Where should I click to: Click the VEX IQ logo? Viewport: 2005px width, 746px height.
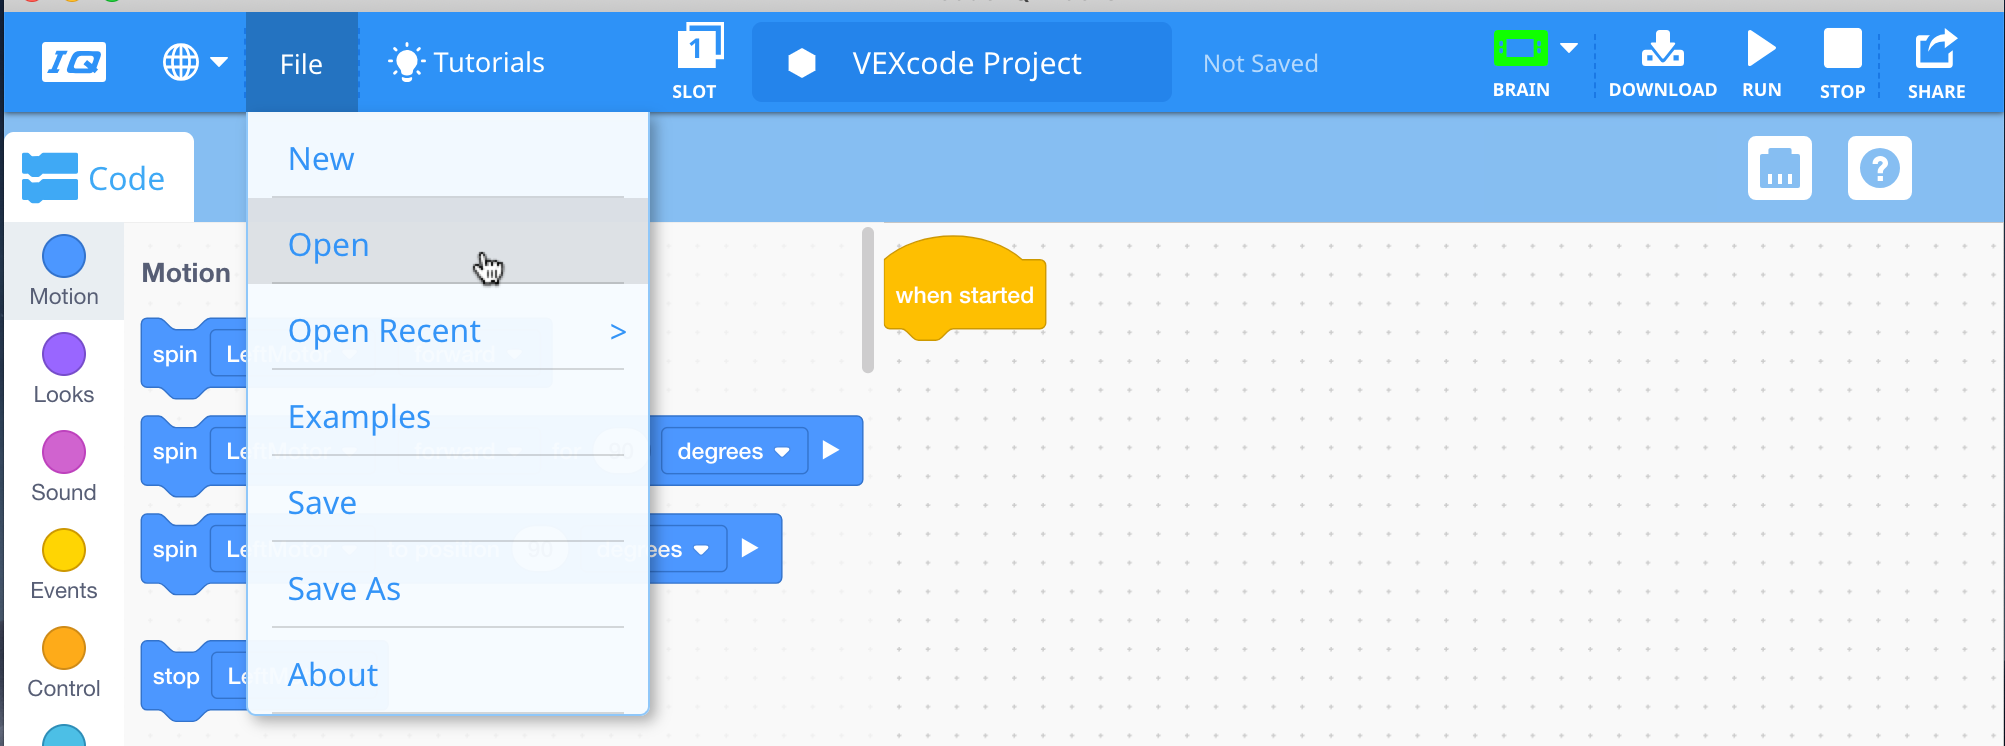[74, 61]
